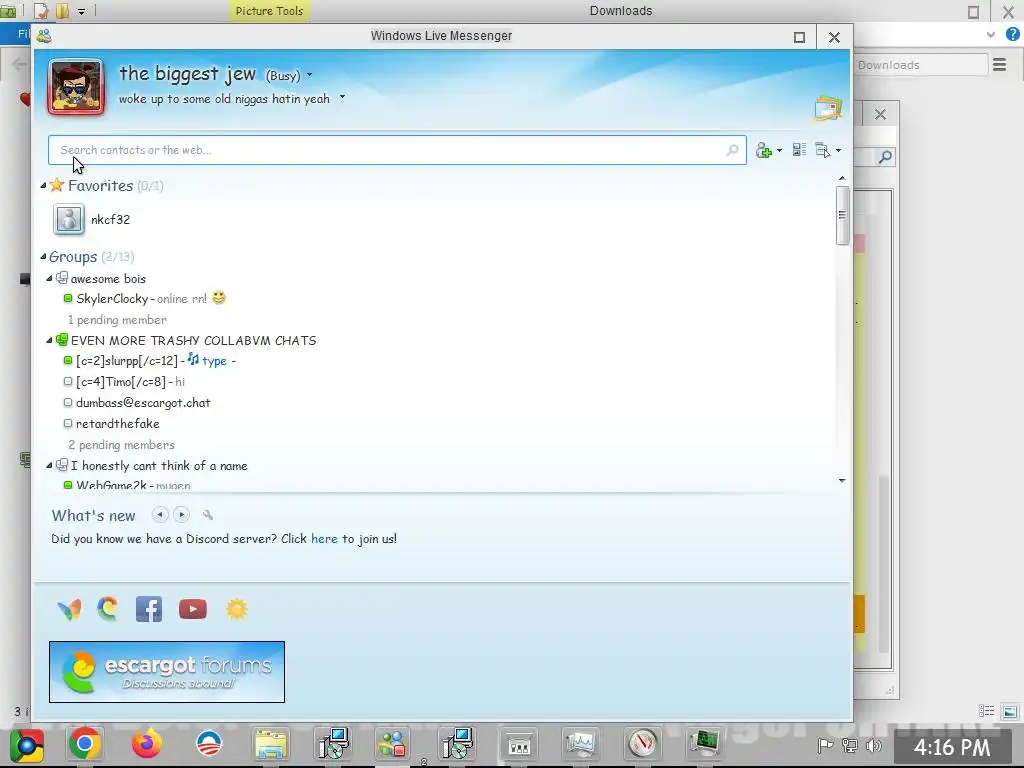The width and height of the screenshot is (1024, 768).
Task: Click the display name the biggest jew
Action: click(187, 74)
